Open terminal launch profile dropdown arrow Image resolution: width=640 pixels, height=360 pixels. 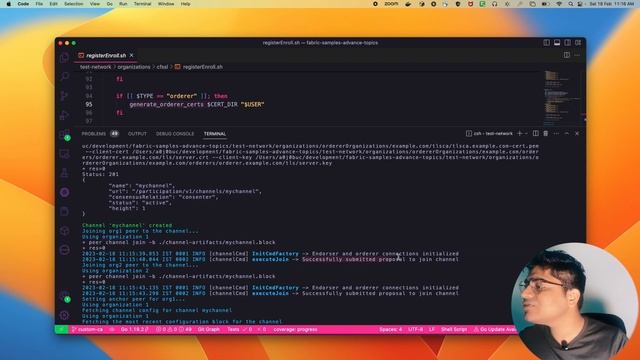click(x=526, y=133)
